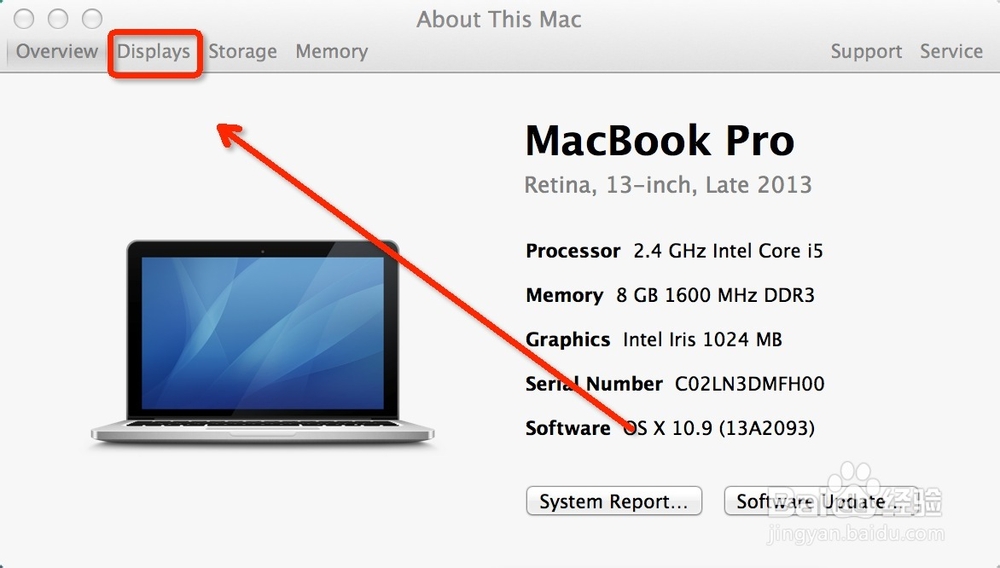The image size is (1000, 568).
Task: Click the System Report button
Action: [614, 501]
